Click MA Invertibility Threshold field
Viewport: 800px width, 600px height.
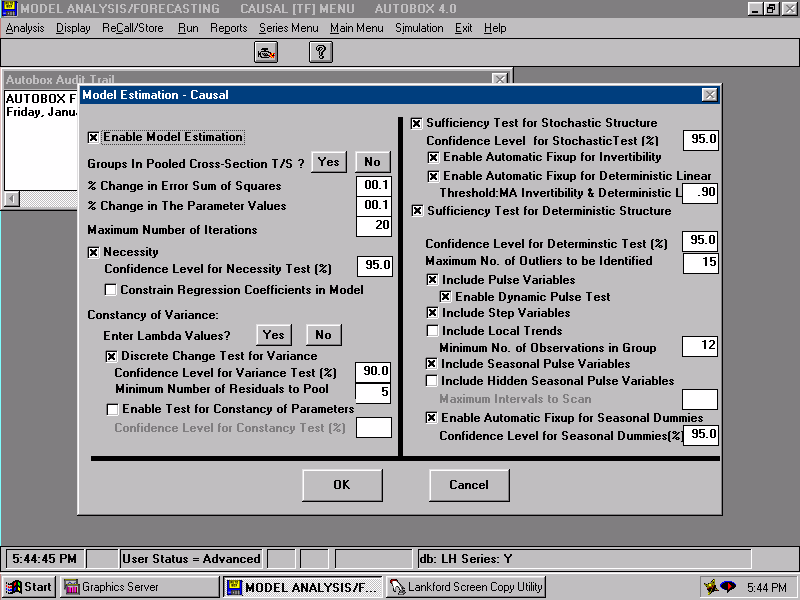(700, 193)
